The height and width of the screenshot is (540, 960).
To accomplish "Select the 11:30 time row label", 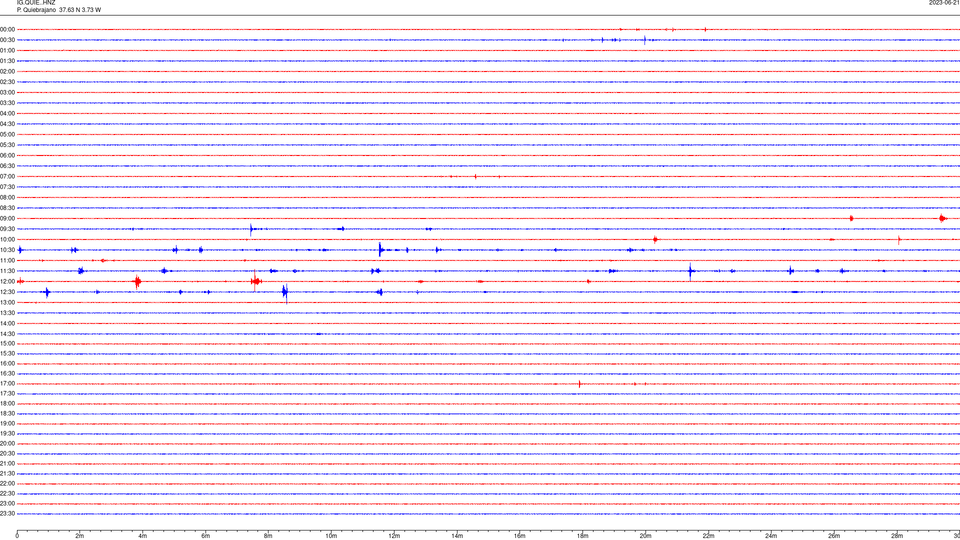I will pyautogui.click(x=7, y=271).
